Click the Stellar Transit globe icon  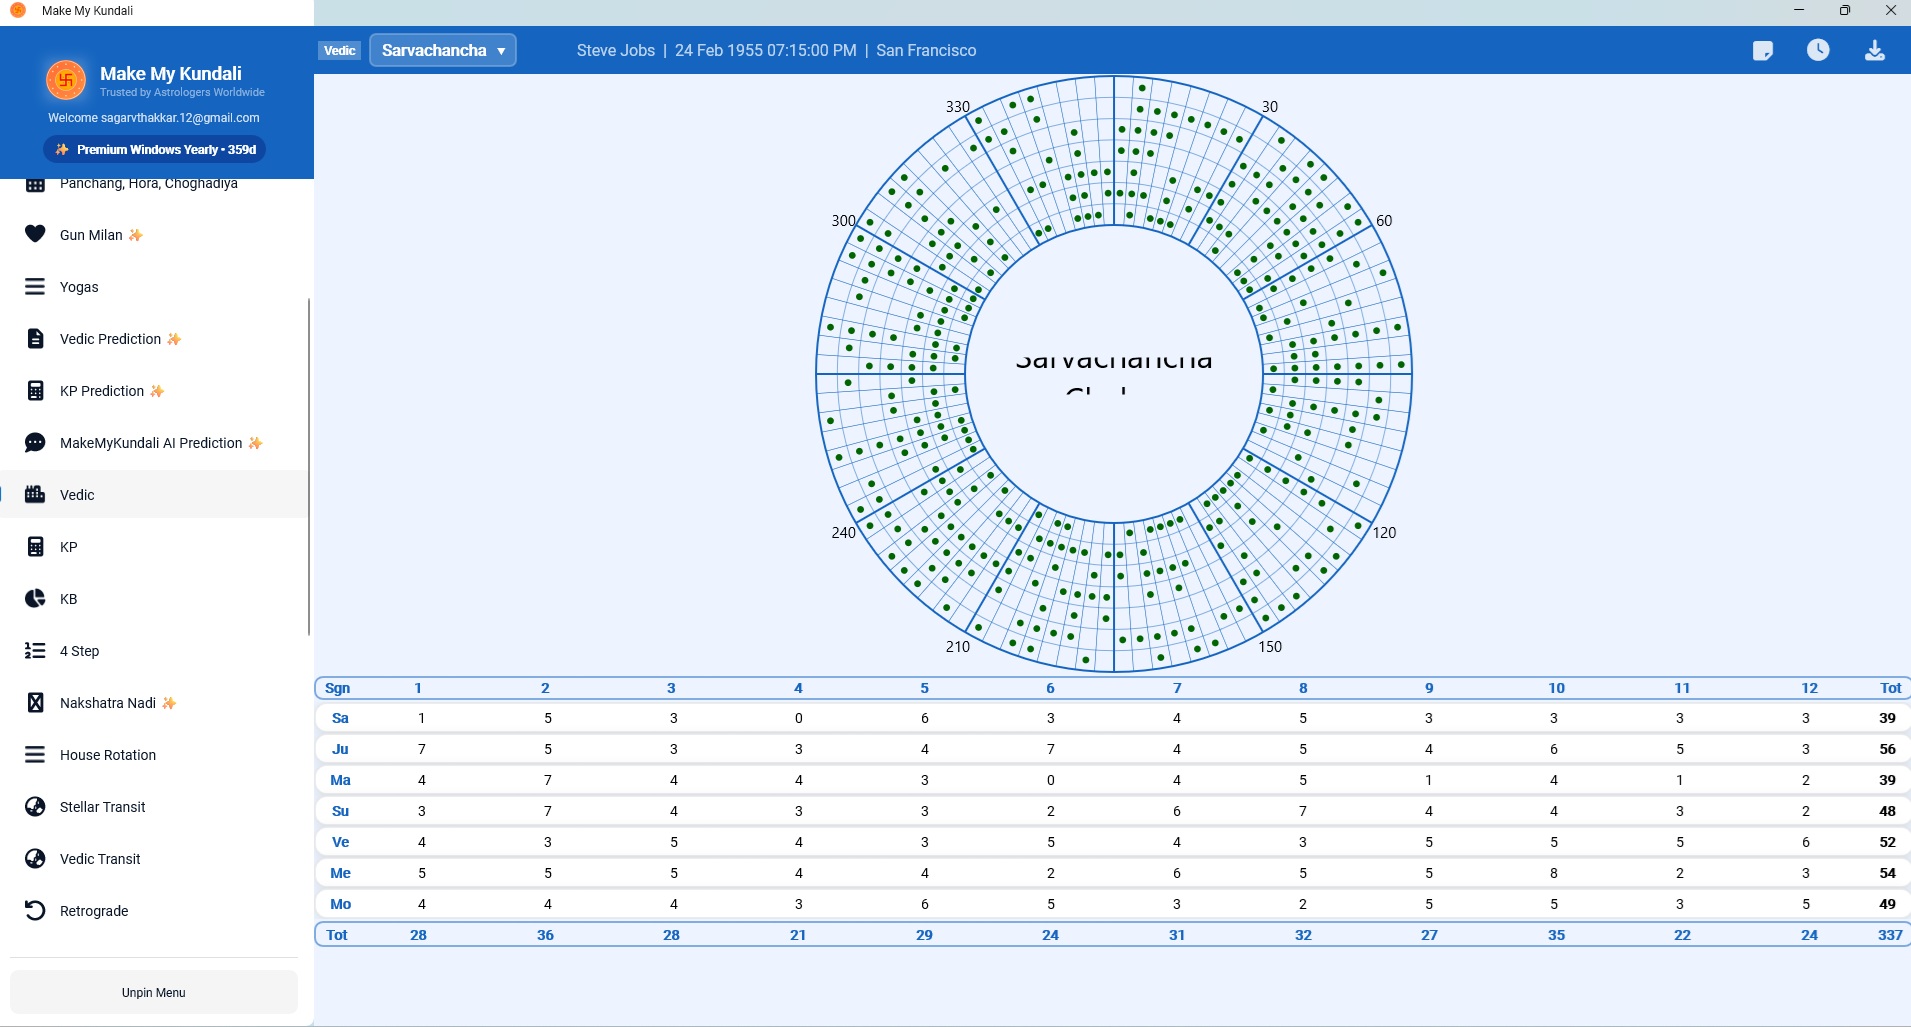pos(35,807)
